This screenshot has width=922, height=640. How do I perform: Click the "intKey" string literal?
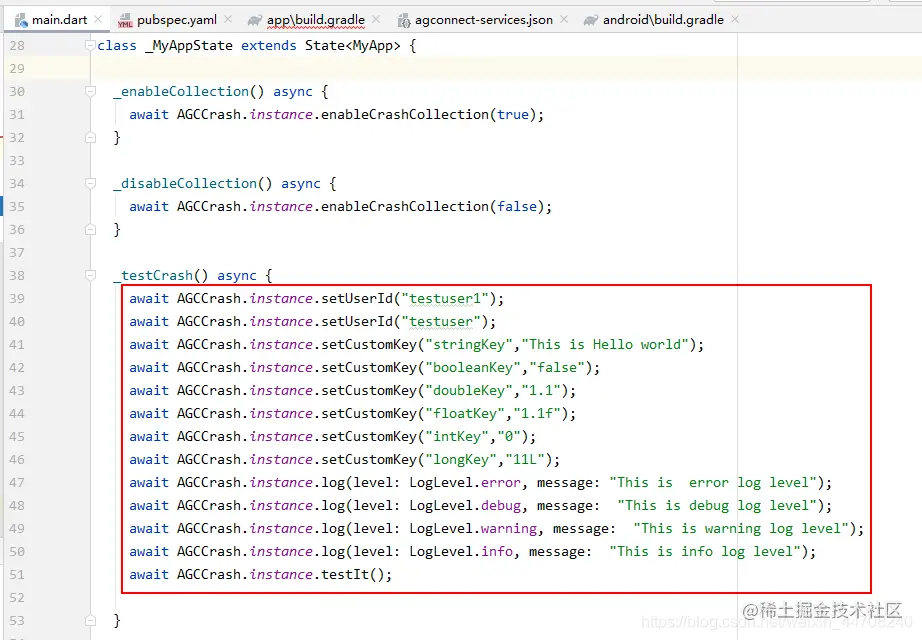[457, 436]
